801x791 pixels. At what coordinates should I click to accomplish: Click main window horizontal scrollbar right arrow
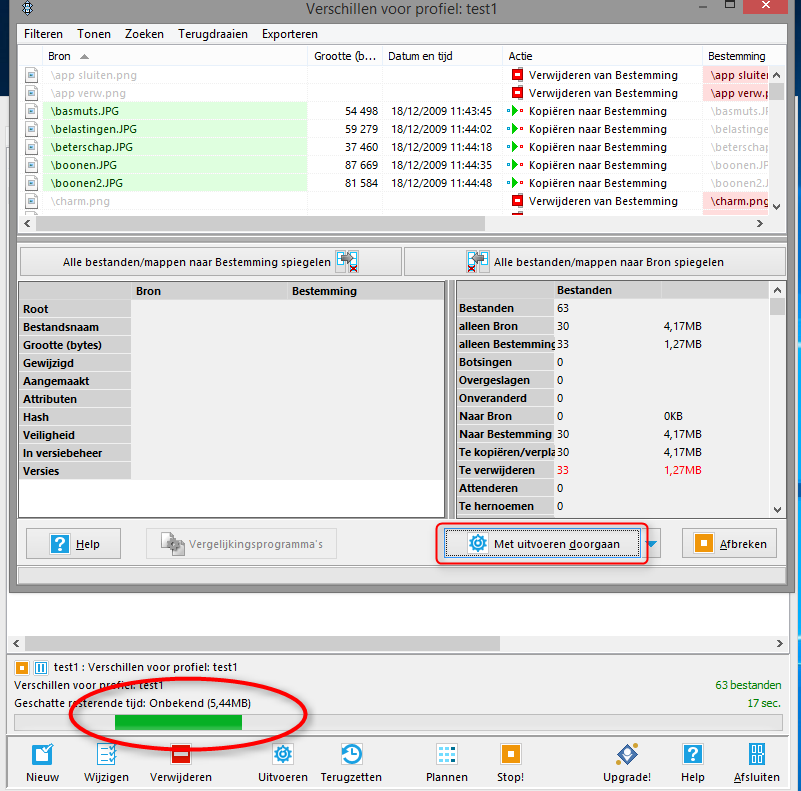pos(780,643)
